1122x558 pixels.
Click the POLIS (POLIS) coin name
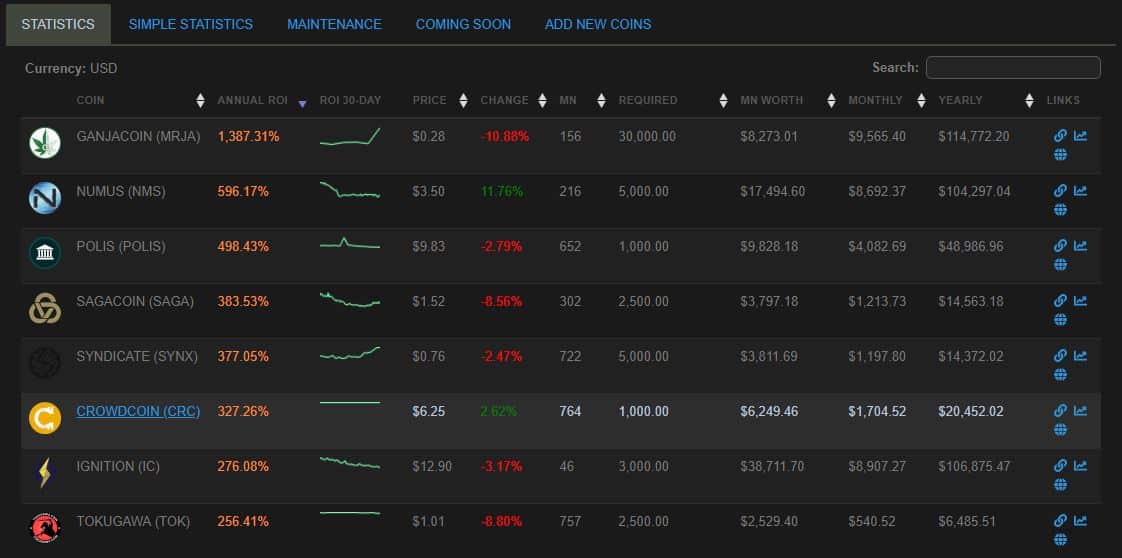click(x=121, y=246)
